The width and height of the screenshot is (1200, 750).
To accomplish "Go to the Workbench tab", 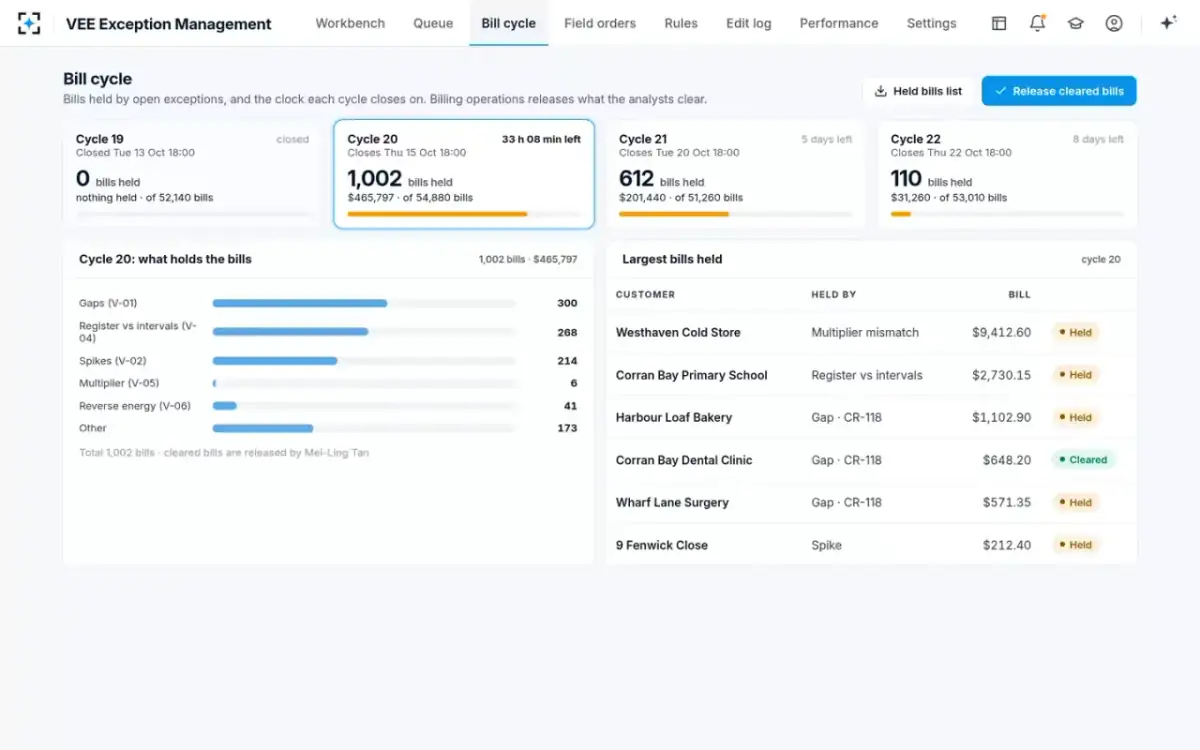I will 350,23.
